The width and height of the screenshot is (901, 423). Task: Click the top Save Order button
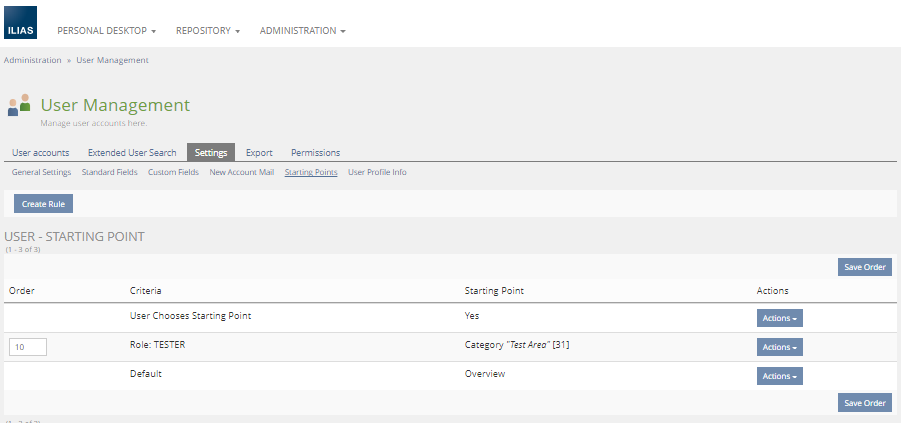[864, 267]
